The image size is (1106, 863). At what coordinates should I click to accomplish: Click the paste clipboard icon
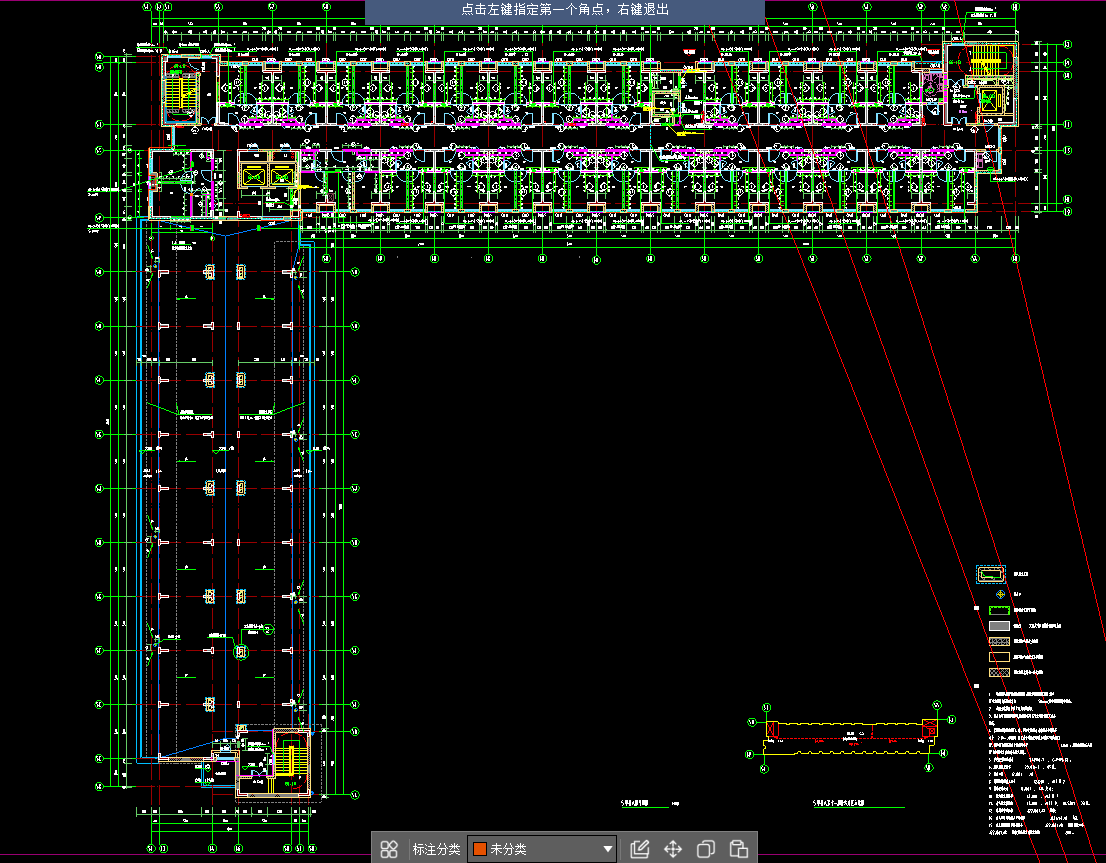[x=739, y=849]
